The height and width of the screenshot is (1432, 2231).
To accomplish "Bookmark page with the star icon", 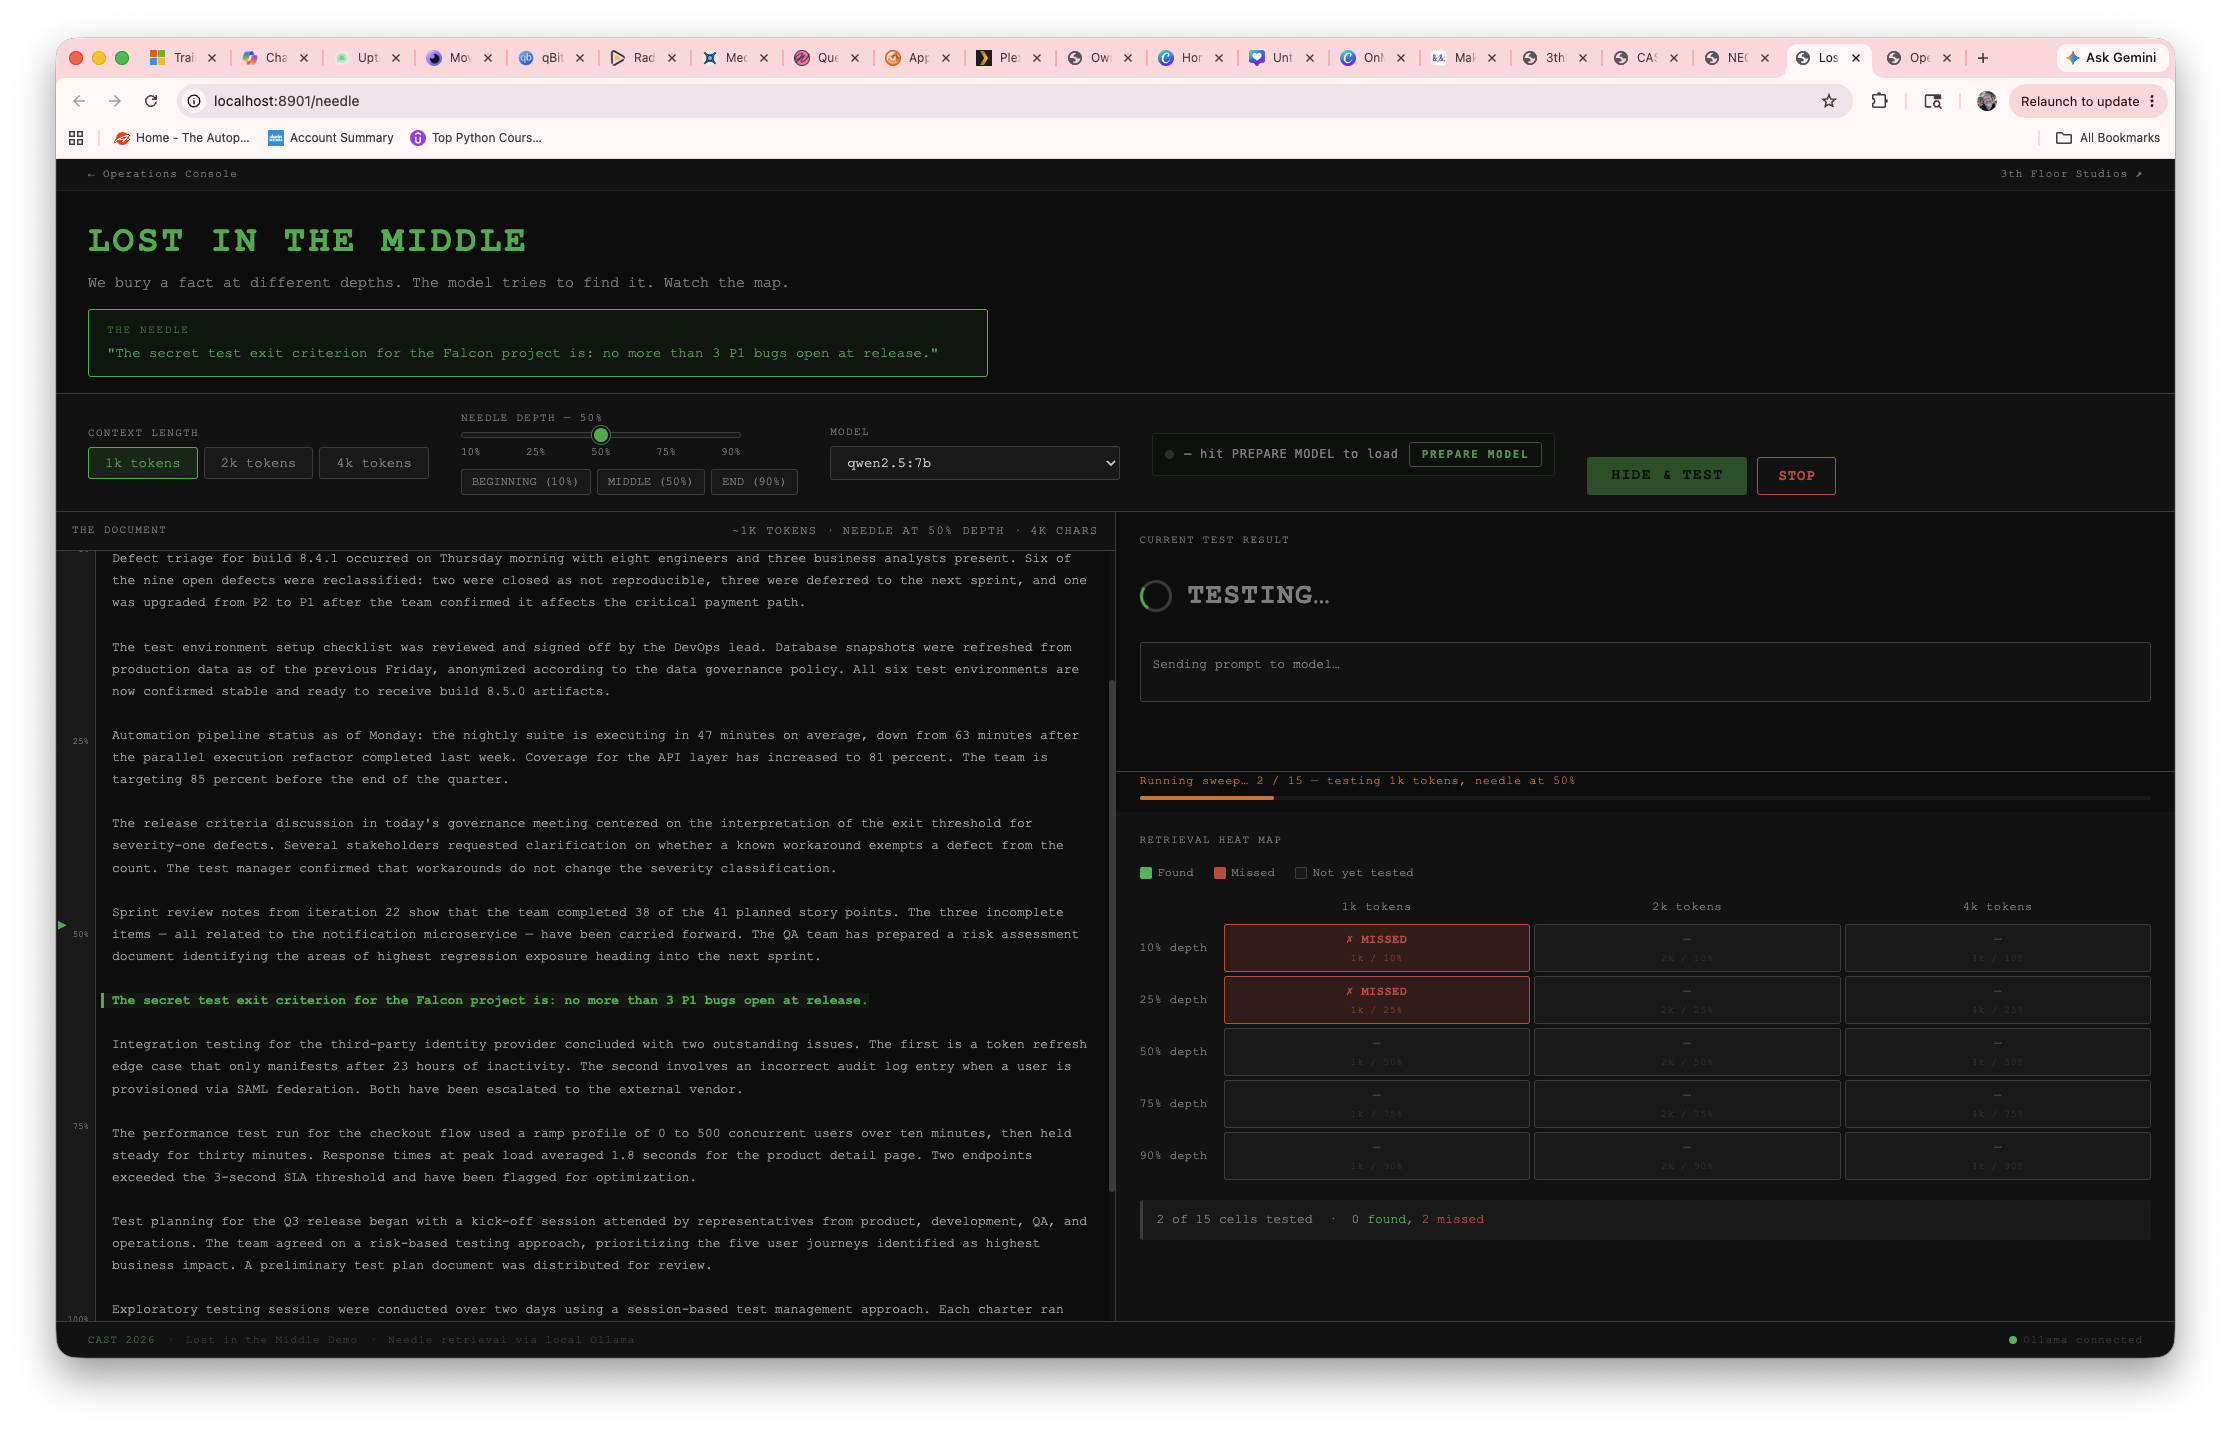I will pos(1829,101).
